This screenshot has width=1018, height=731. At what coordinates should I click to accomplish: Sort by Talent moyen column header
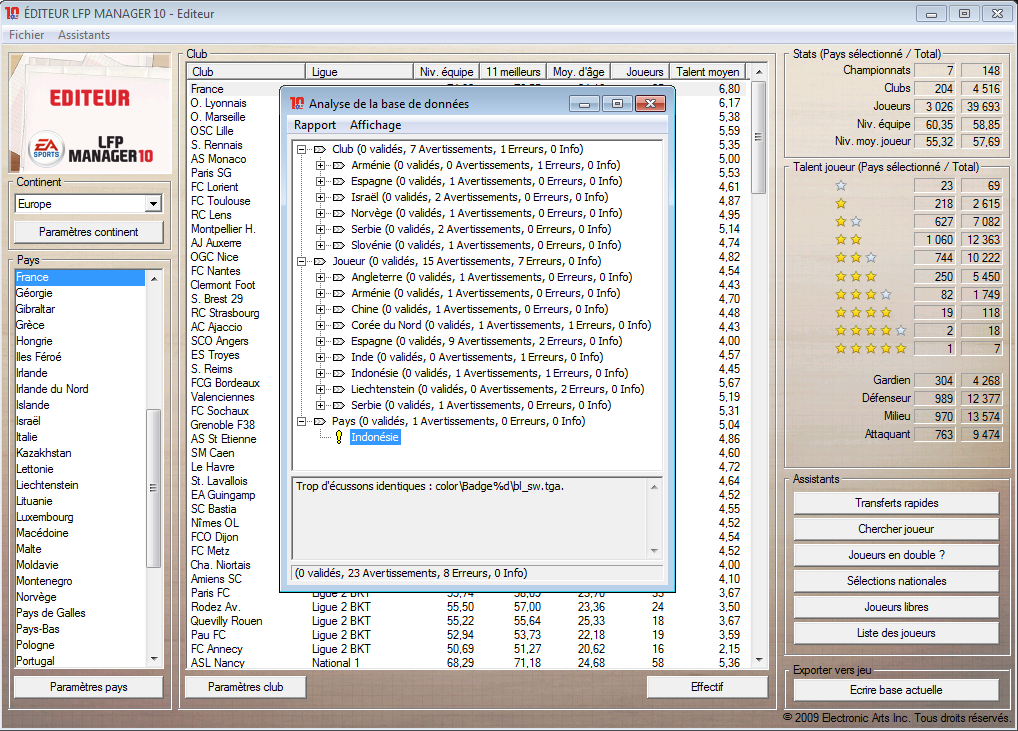click(x=708, y=71)
